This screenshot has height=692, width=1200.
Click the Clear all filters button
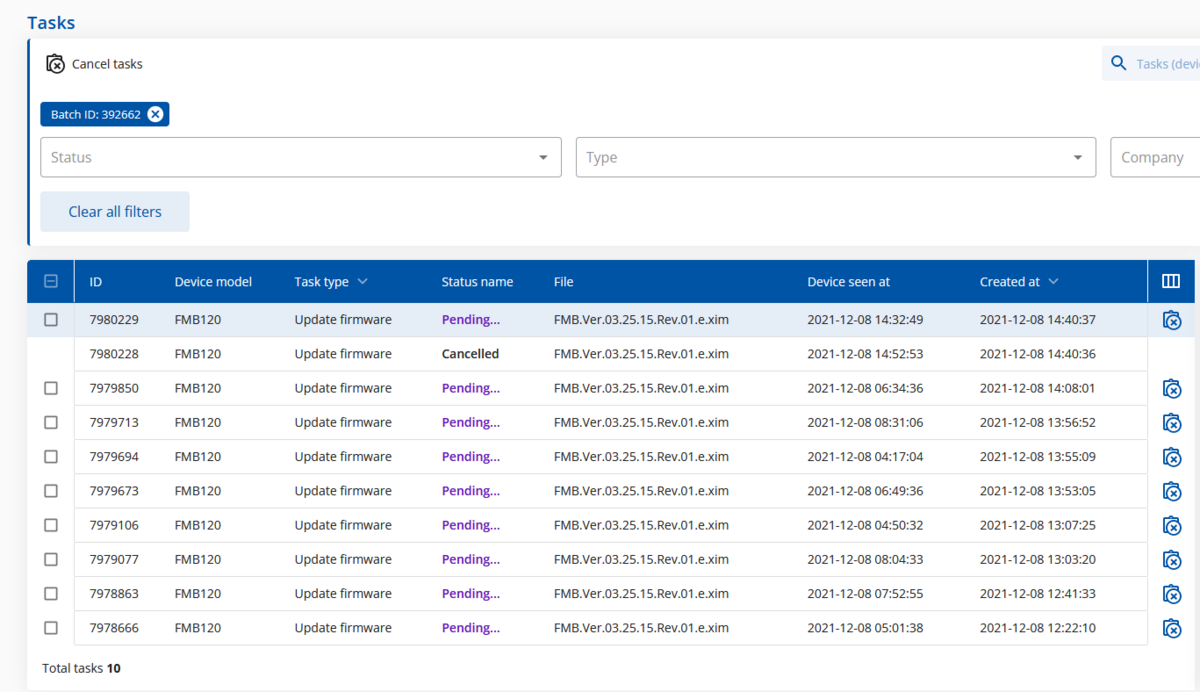[114, 211]
